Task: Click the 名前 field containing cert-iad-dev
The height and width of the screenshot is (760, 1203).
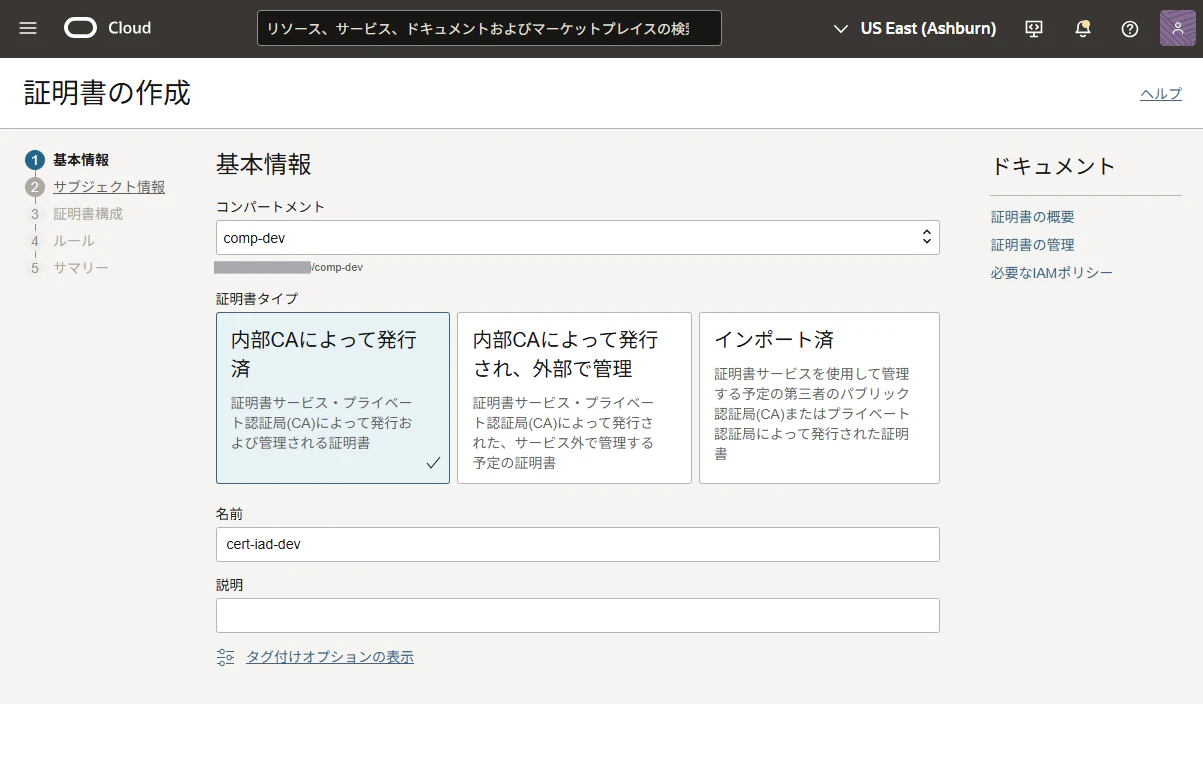Action: (578, 544)
